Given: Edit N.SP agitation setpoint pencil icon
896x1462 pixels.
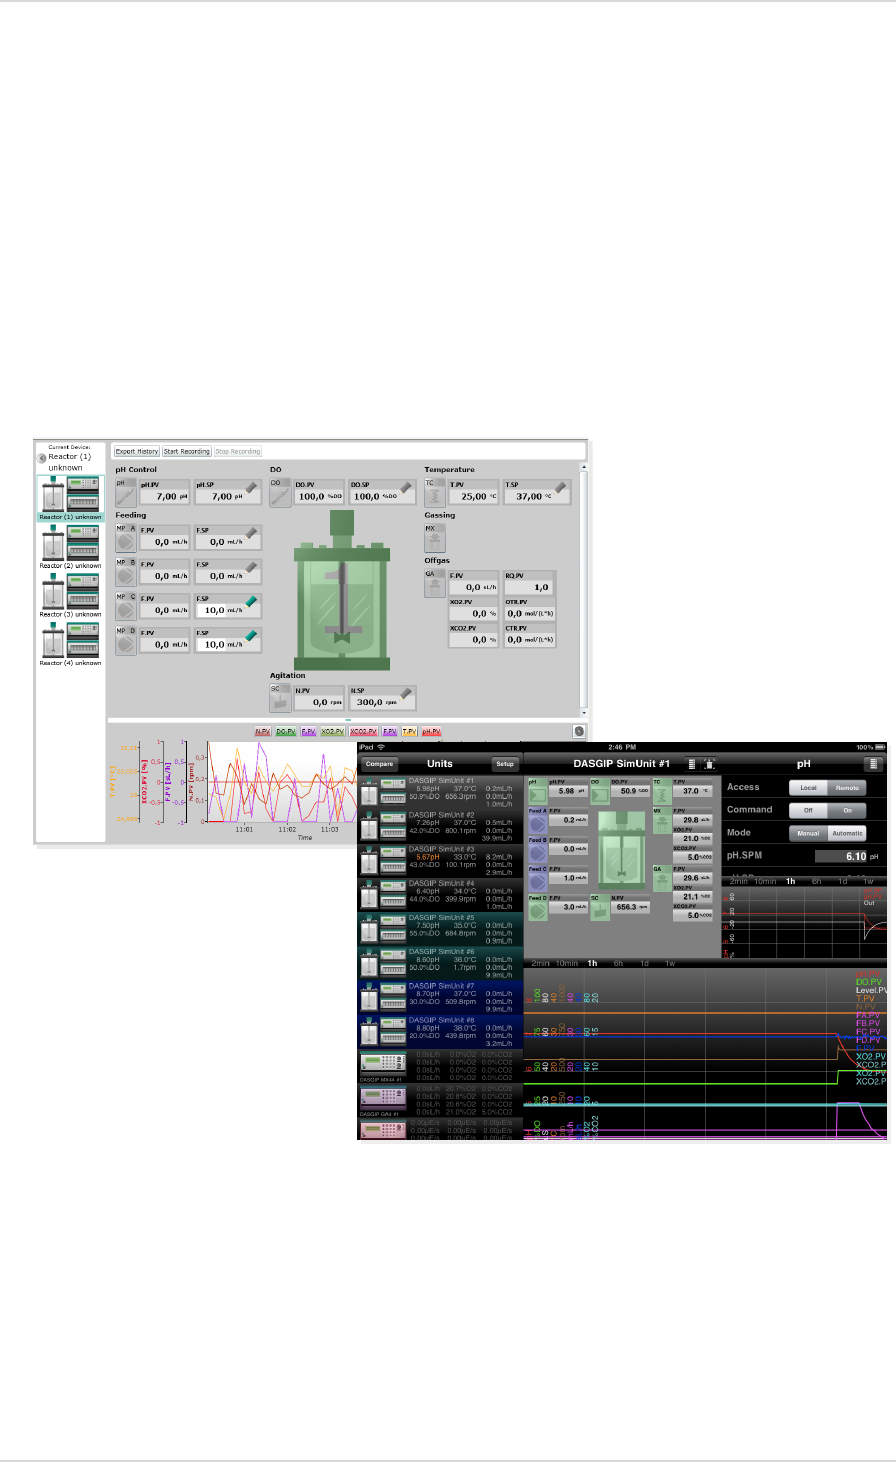Looking at the screenshot, I should (x=406, y=693).
